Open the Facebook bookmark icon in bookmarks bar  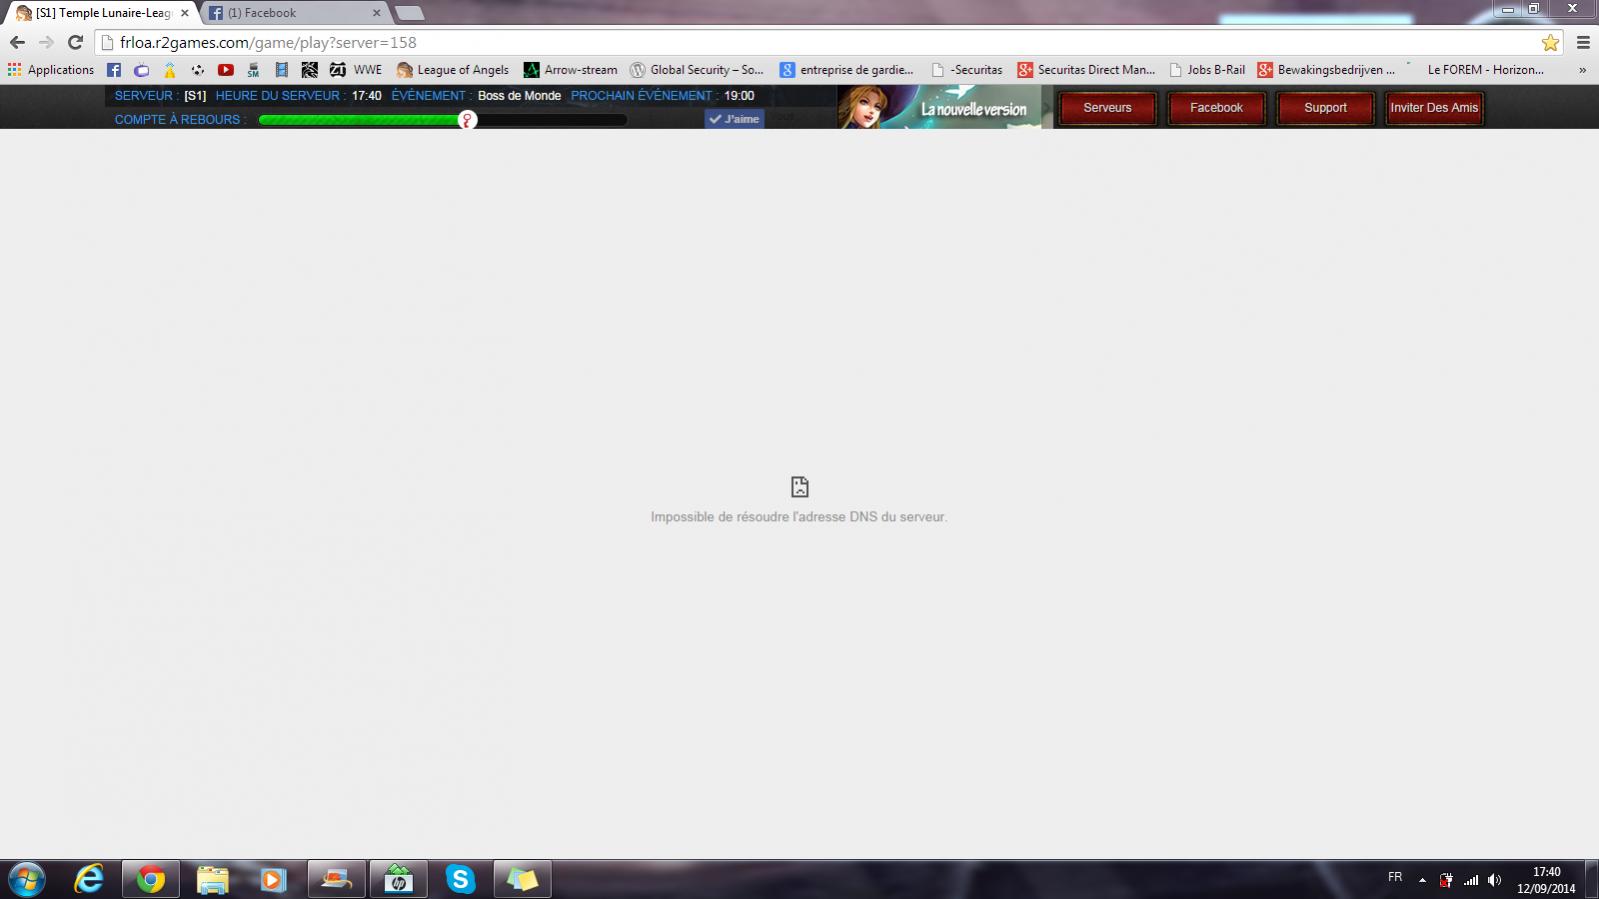click(x=114, y=70)
